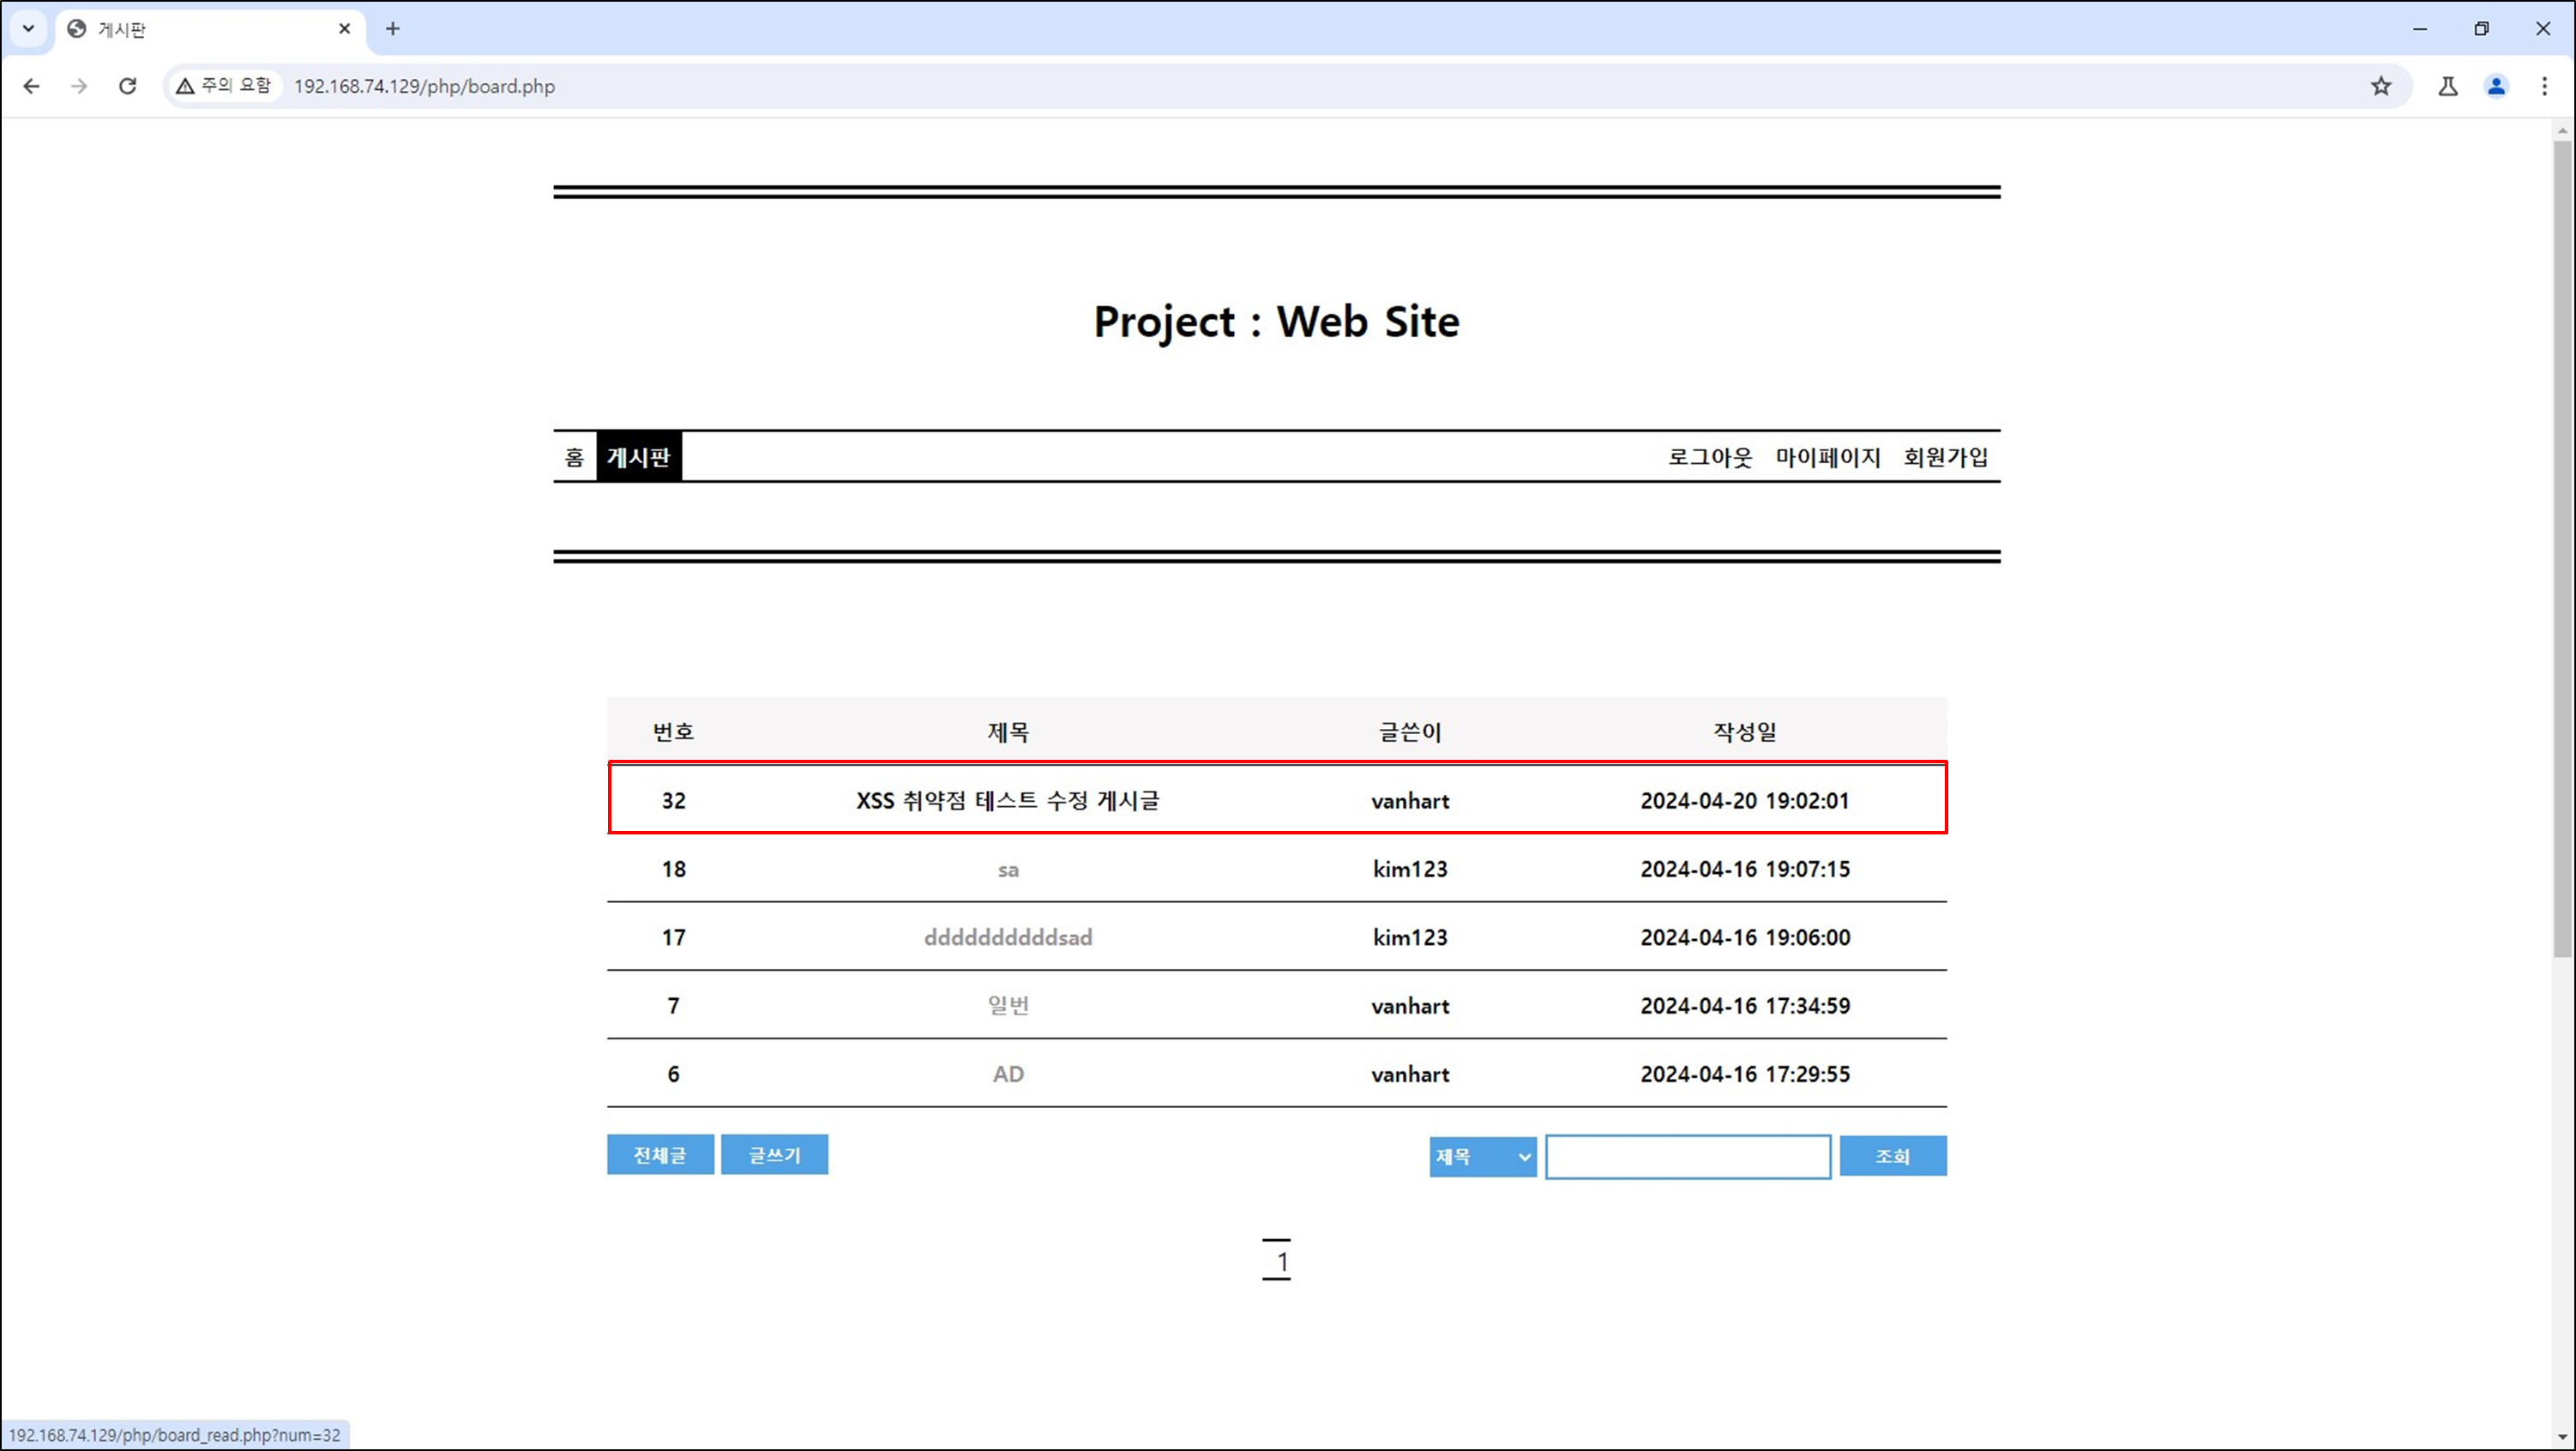Screen dimensions: 2576x1451
Task: Open Chrome Labs flask icon
Action: [2448, 86]
